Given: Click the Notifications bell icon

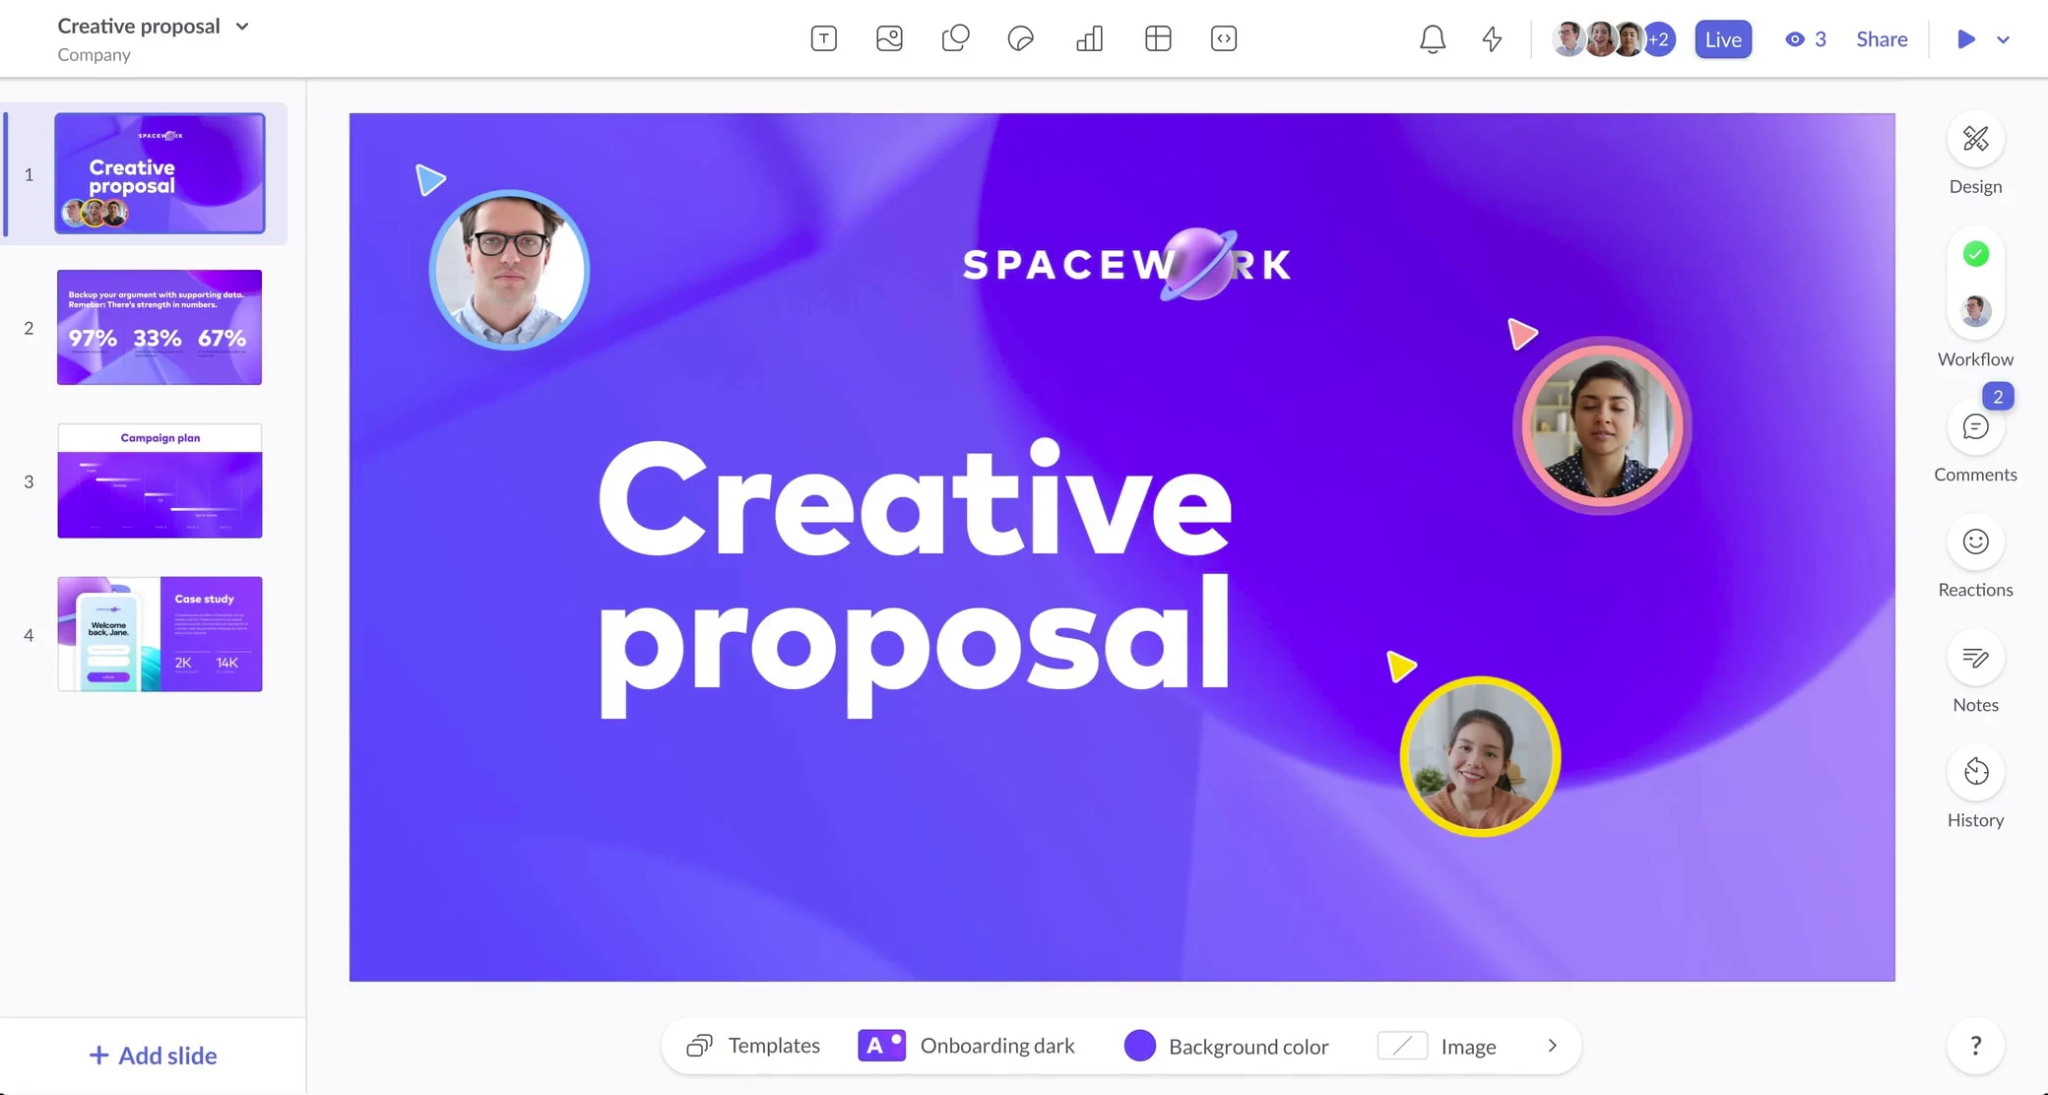Looking at the screenshot, I should click(1432, 38).
